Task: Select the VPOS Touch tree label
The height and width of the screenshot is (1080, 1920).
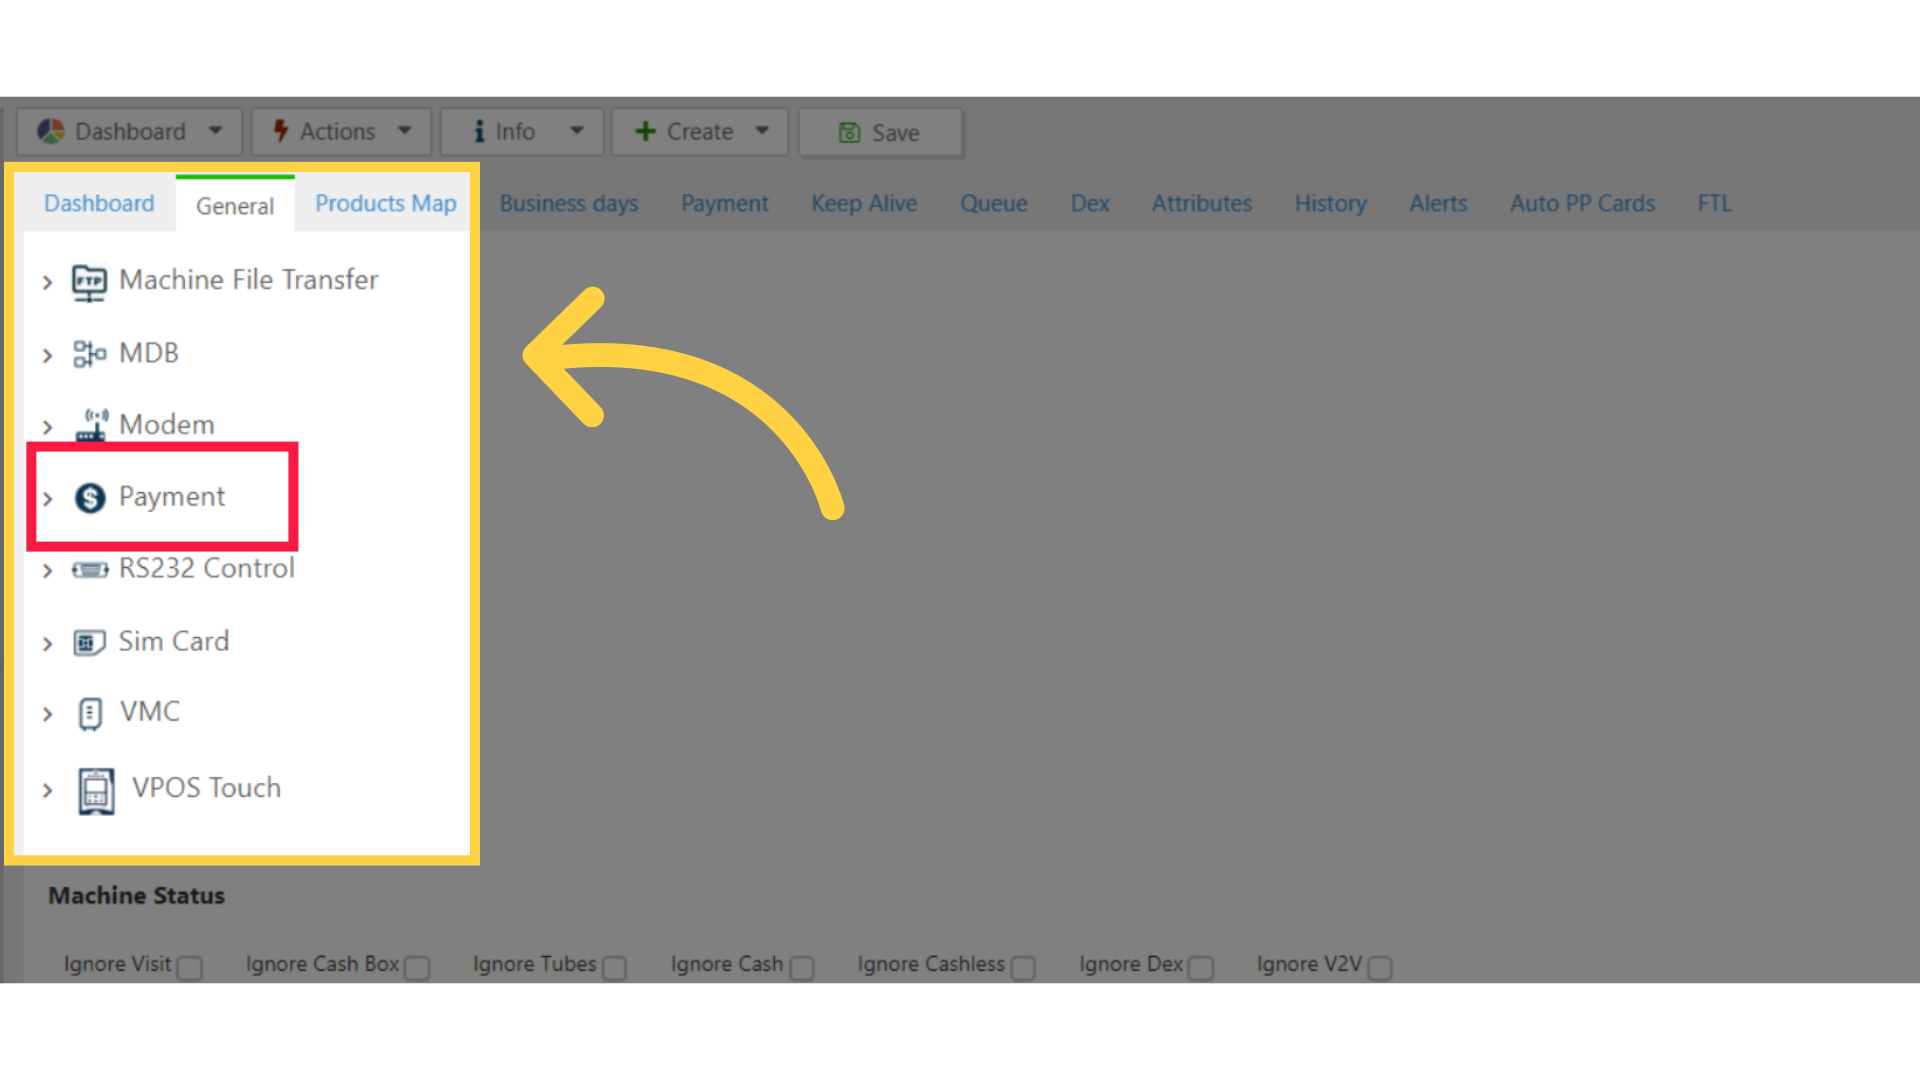Action: click(206, 788)
